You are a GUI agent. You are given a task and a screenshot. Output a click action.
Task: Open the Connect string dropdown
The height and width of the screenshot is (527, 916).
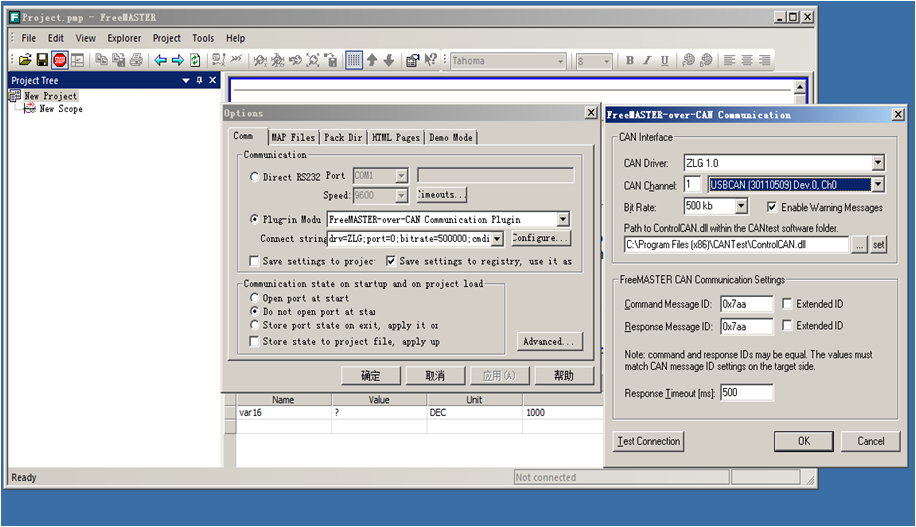[497, 238]
